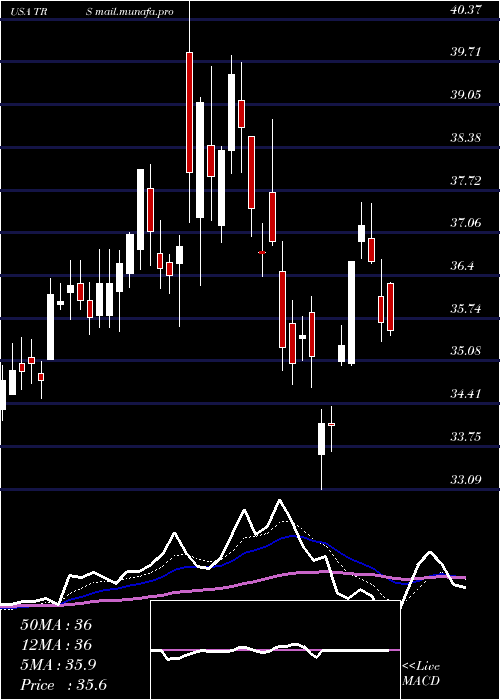The height and width of the screenshot is (700, 500).
Task: Click inside the MACD inset panel
Action: tap(275, 650)
